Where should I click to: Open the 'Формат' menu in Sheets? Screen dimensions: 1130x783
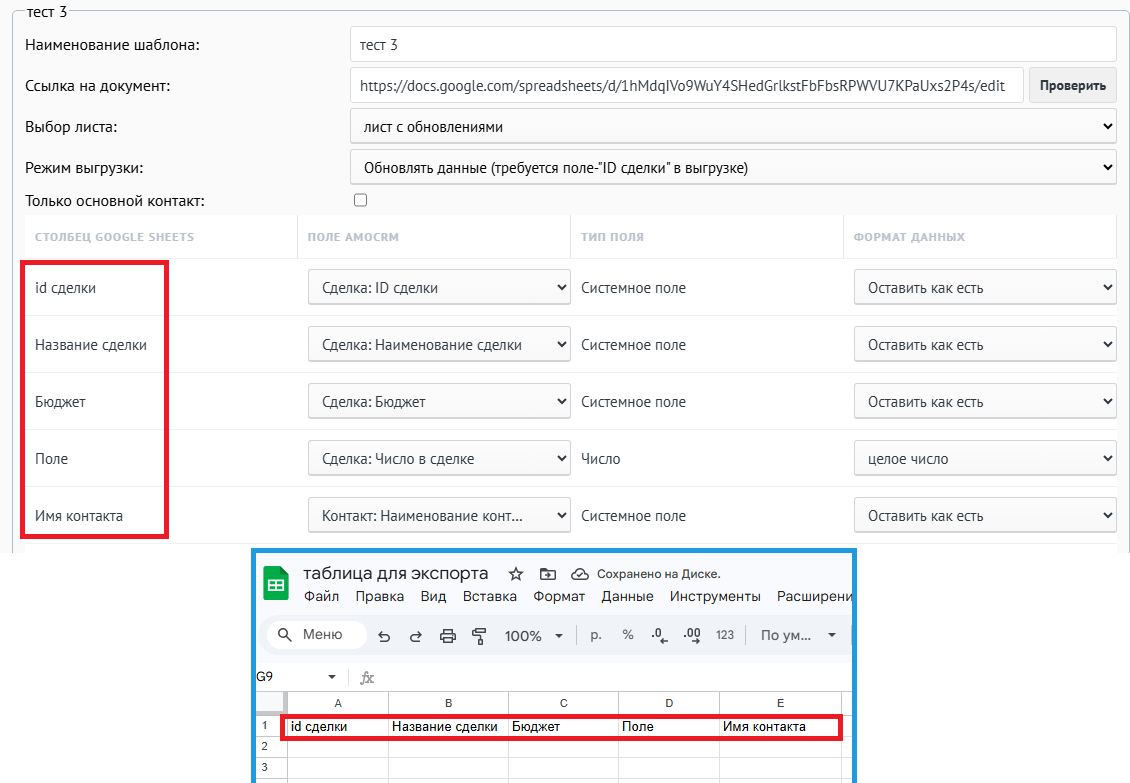pos(559,596)
